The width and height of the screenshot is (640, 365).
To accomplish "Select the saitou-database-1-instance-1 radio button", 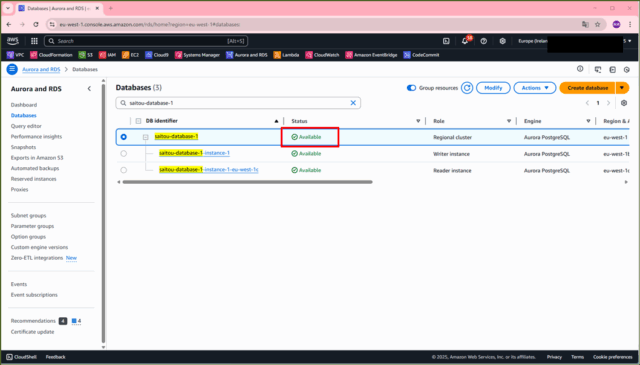I will (124, 154).
